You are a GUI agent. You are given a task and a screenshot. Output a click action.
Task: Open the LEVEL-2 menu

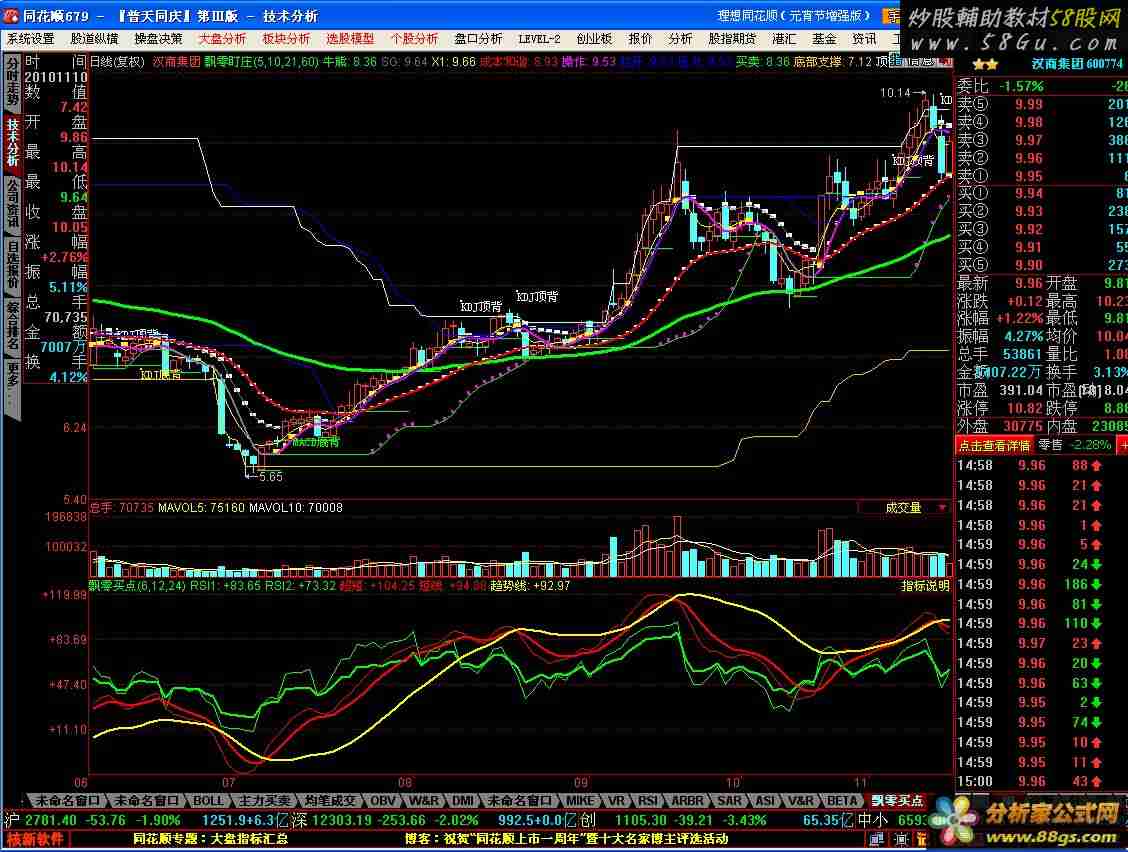539,39
